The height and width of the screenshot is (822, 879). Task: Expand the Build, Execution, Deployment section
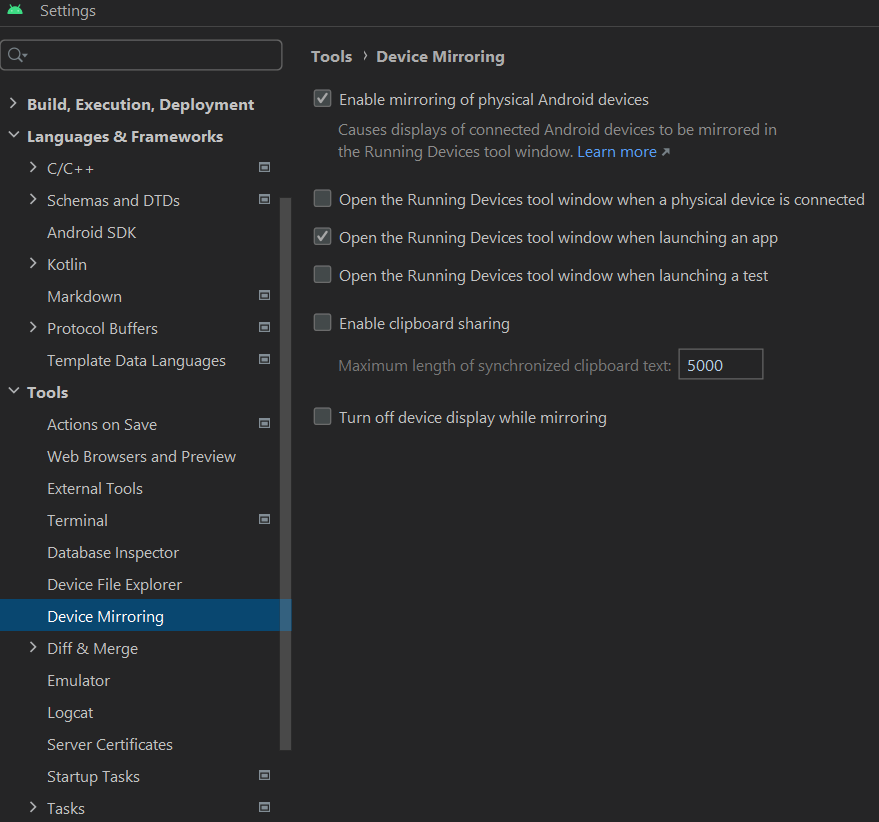tap(13, 104)
